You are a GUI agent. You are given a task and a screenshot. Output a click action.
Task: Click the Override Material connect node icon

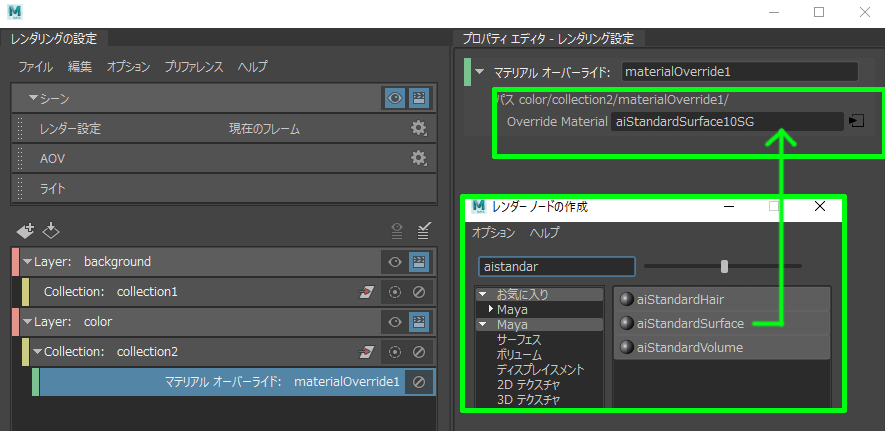point(856,121)
